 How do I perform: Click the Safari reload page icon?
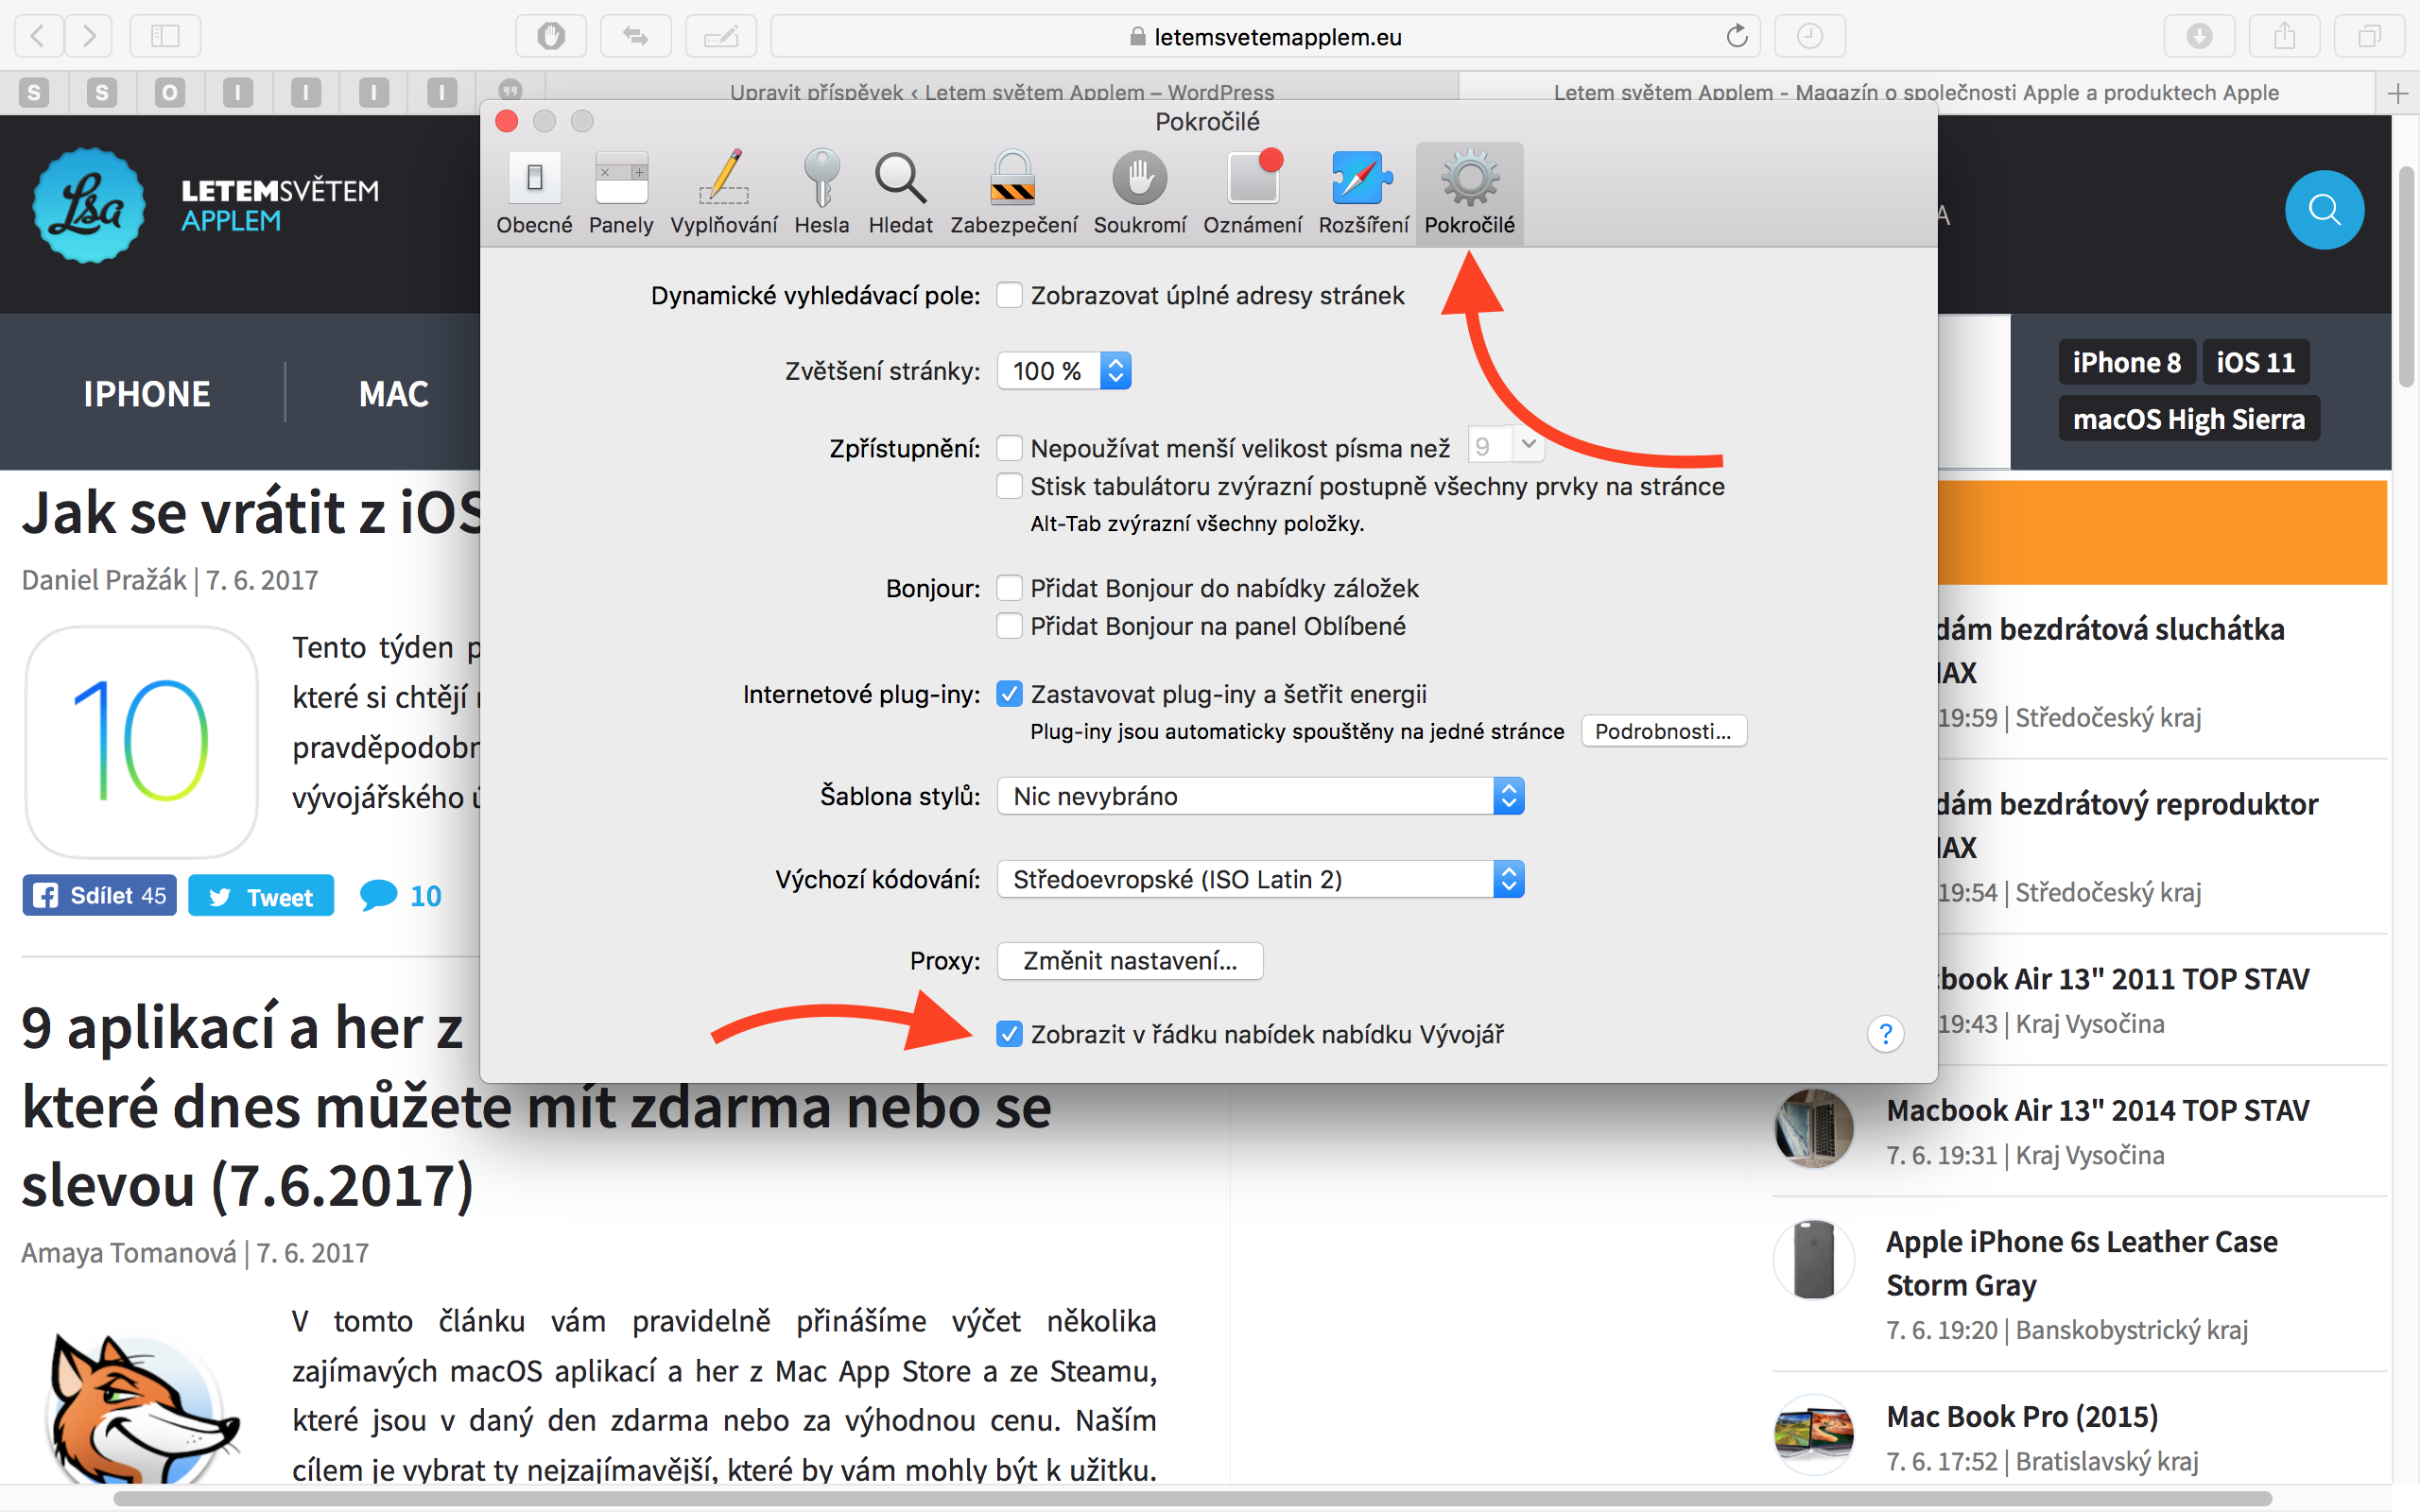[1737, 37]
